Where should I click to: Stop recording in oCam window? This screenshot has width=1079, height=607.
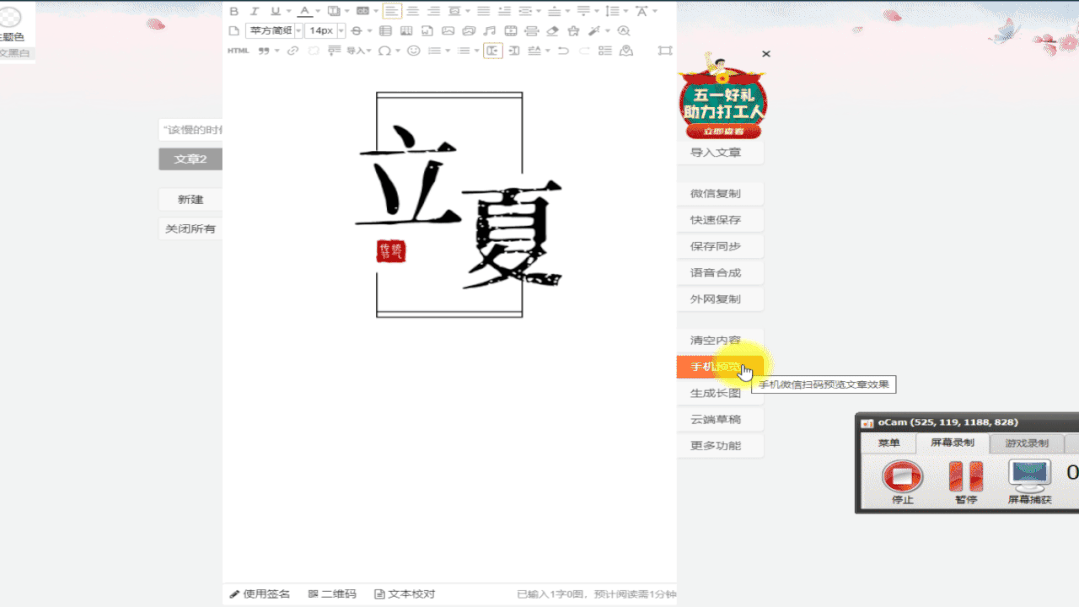pyautogui.click(x=902, y=482)
